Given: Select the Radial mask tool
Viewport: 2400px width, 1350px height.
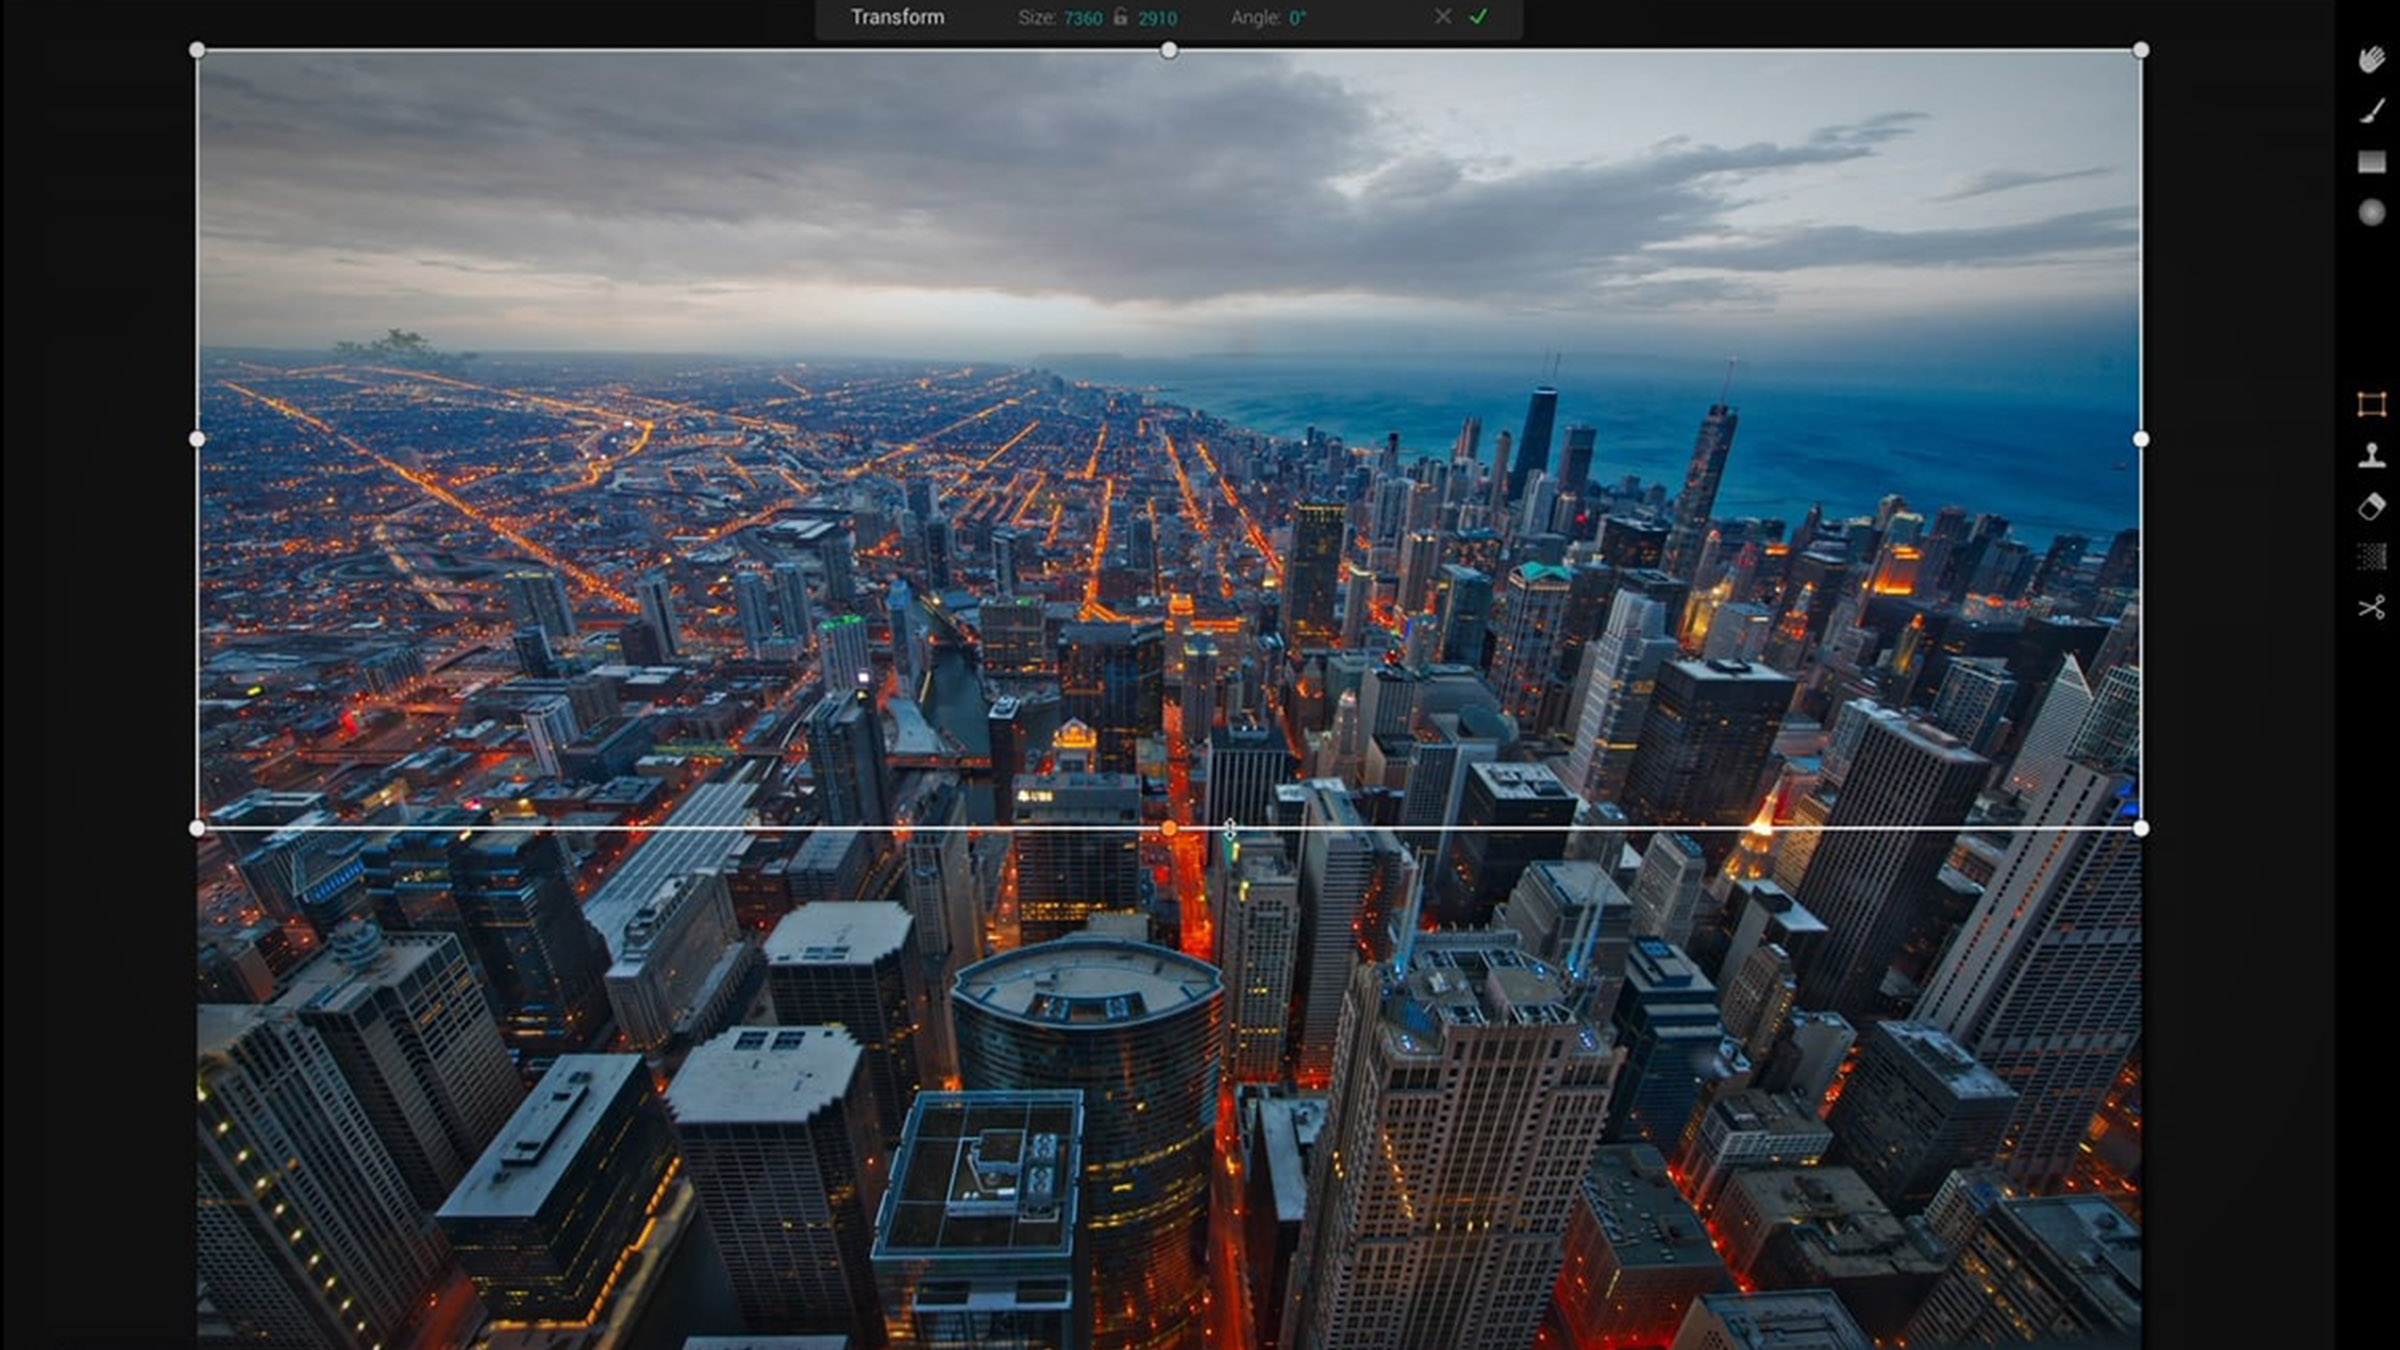Looking at the screenshot, I should (2371, 212).
